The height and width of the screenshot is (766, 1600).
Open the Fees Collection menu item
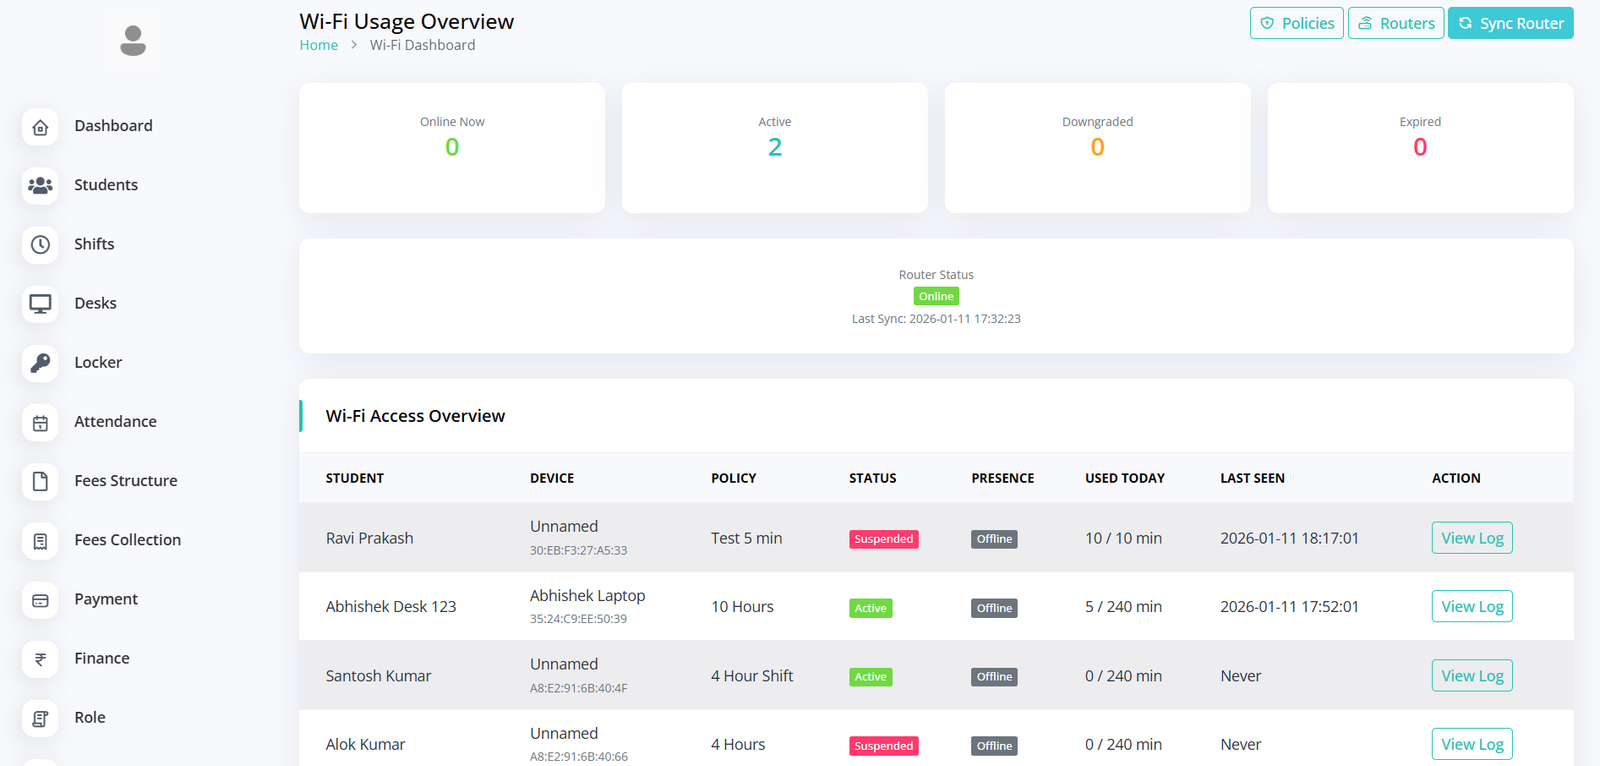coord(127,540)
